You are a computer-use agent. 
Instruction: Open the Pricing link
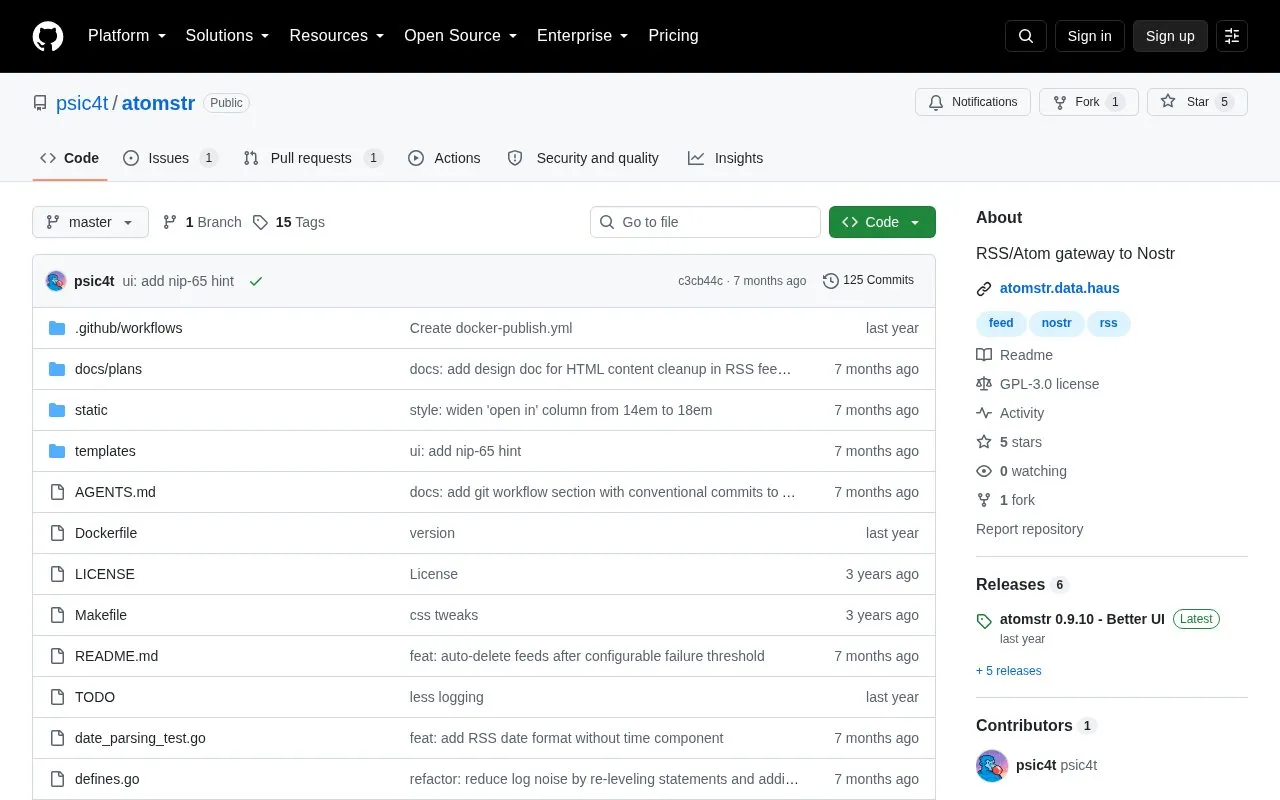click(x=673, y=36)
